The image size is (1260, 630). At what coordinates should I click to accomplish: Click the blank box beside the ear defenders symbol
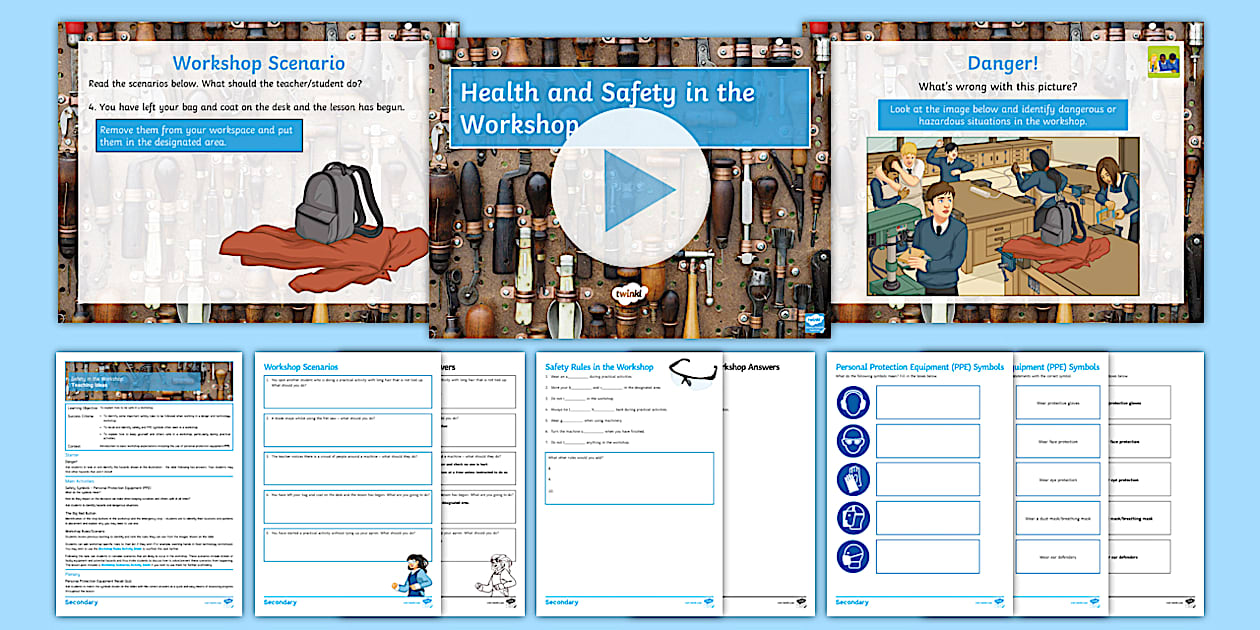tap(927, 402)
